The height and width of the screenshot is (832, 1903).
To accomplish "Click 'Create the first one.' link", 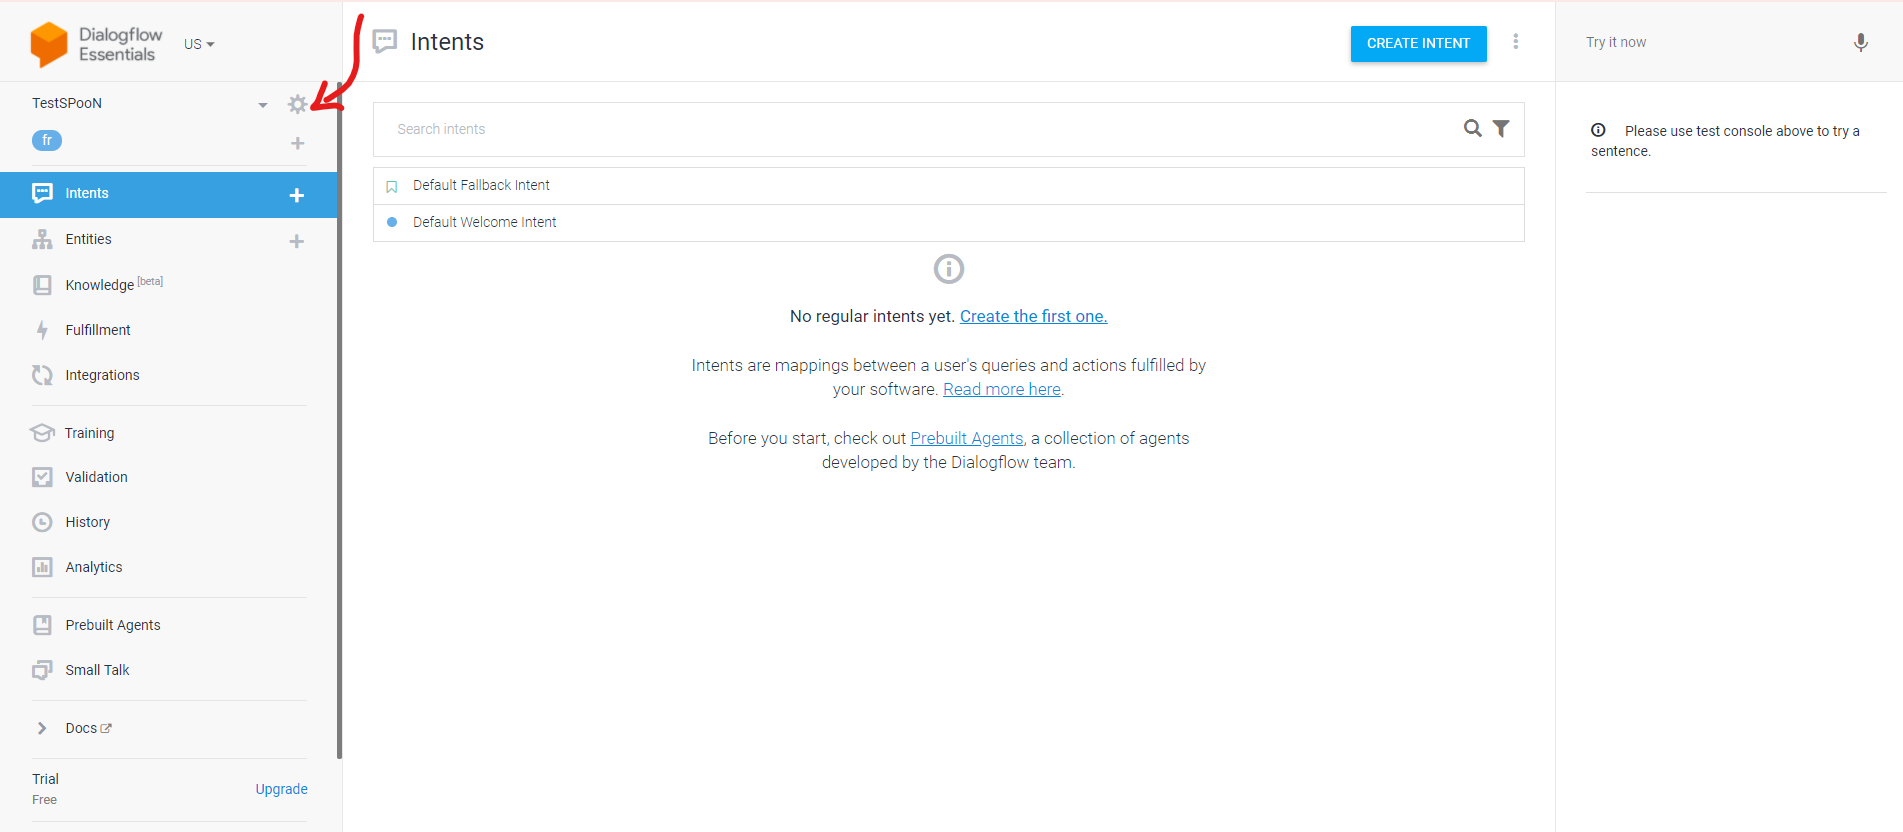I will [x=1033, y=316].
